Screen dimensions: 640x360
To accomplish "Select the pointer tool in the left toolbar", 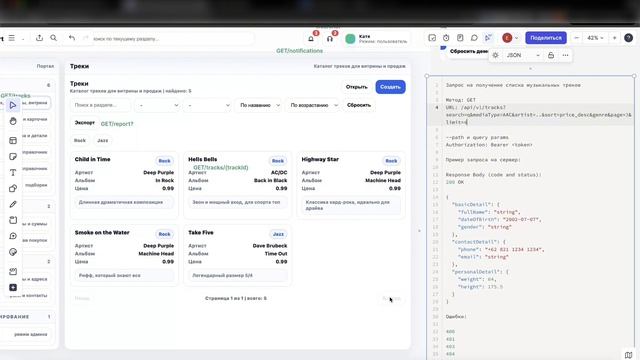I will [x=13, y=105].
